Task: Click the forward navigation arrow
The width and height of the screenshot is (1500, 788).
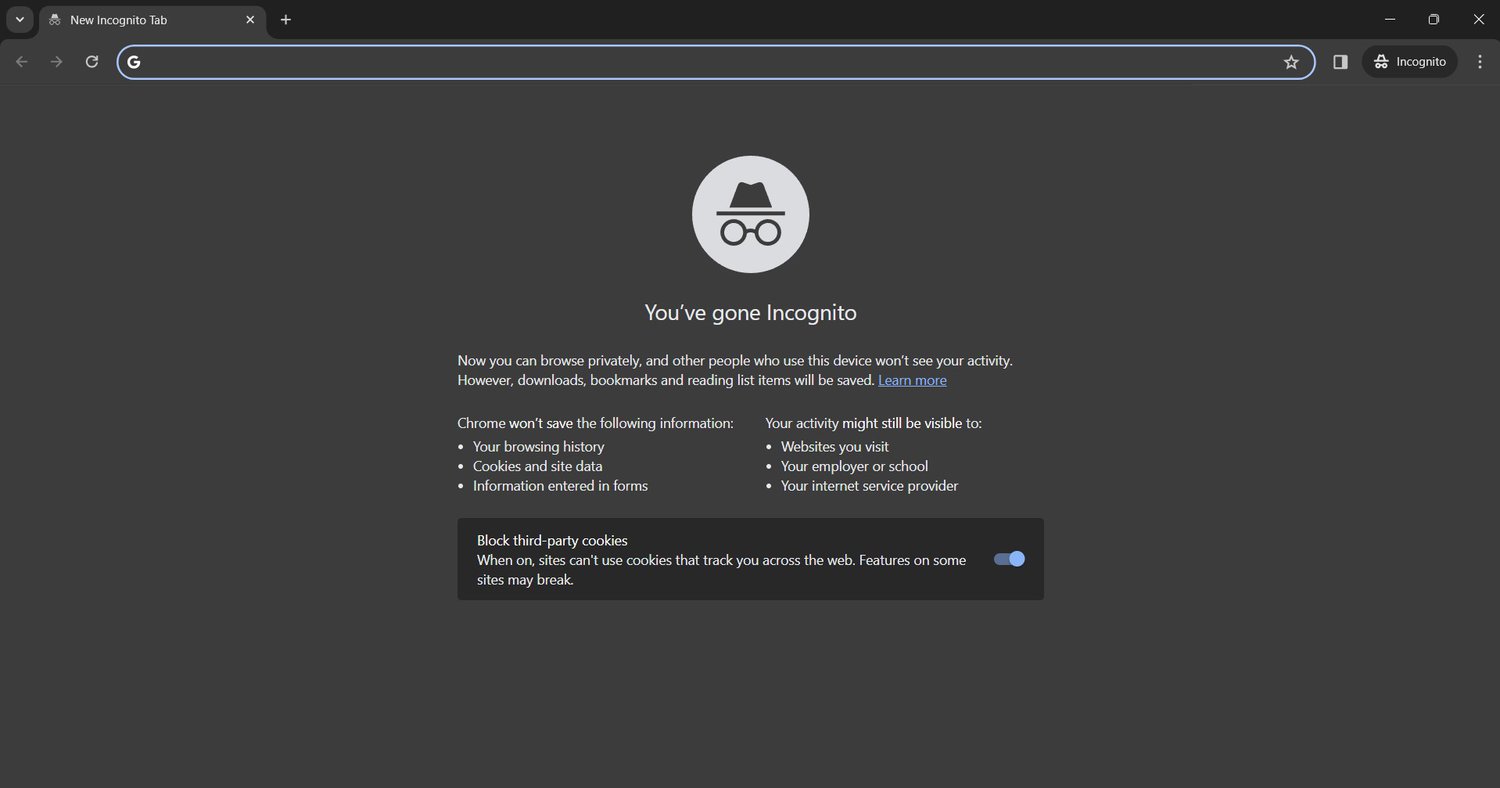Action: click(57, 61)
